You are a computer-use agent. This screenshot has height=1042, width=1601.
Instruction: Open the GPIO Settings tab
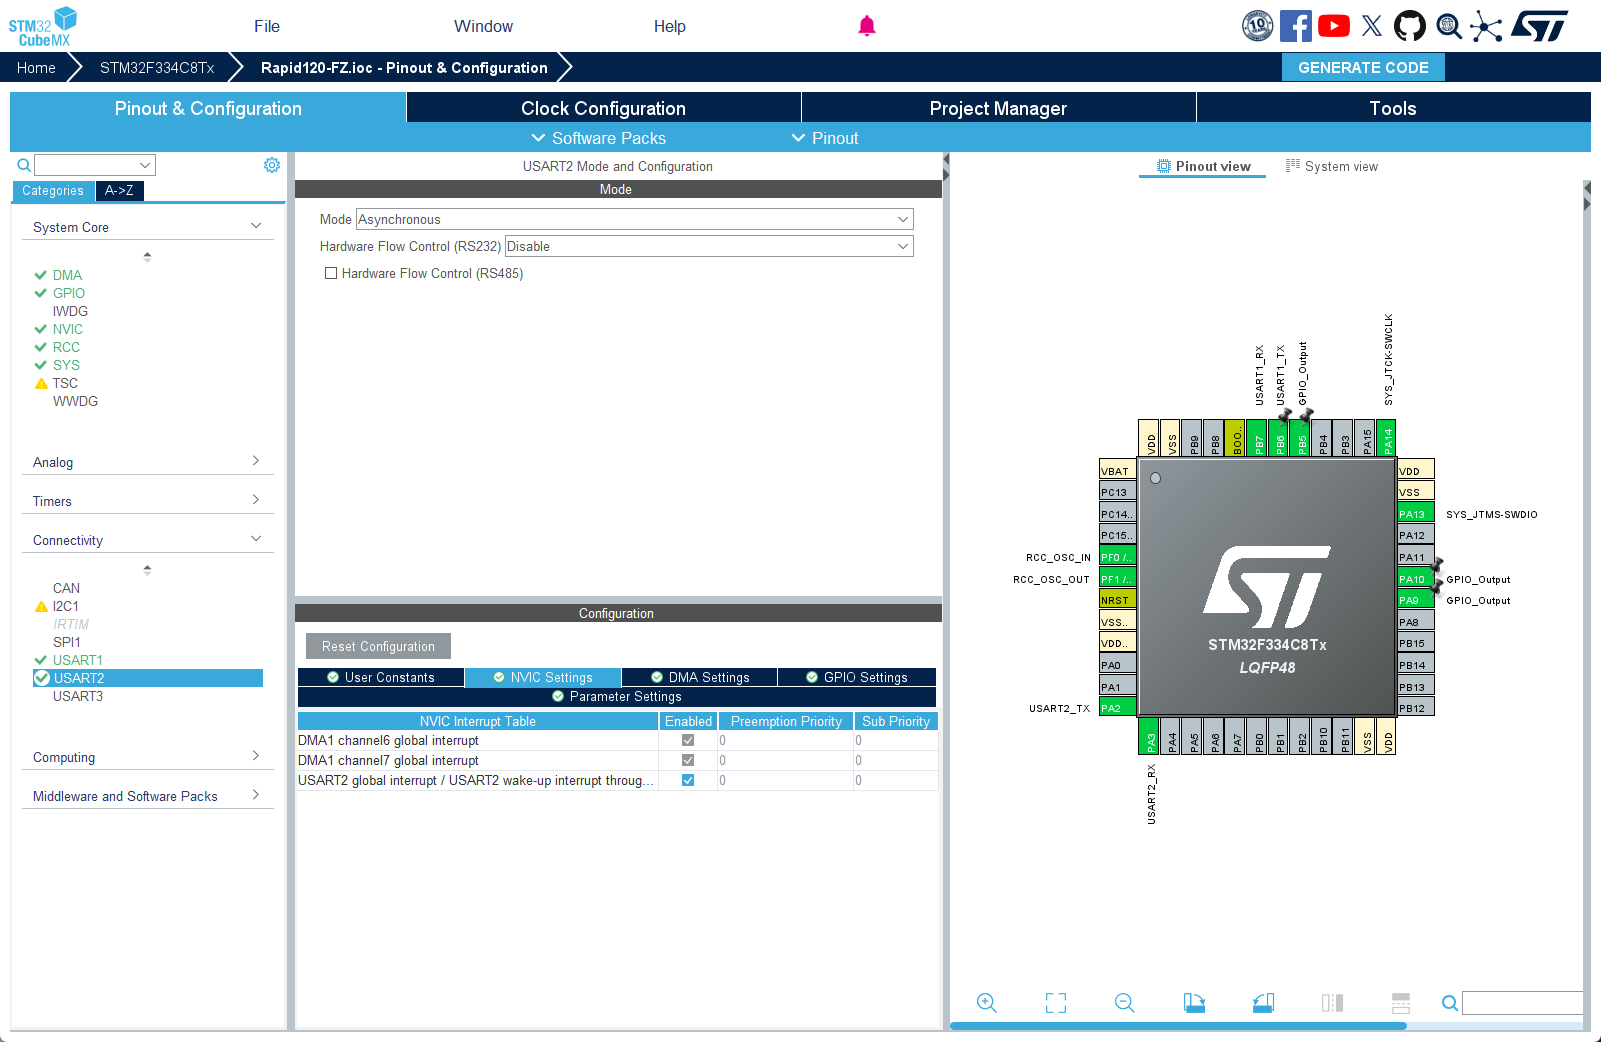[857, 677]
